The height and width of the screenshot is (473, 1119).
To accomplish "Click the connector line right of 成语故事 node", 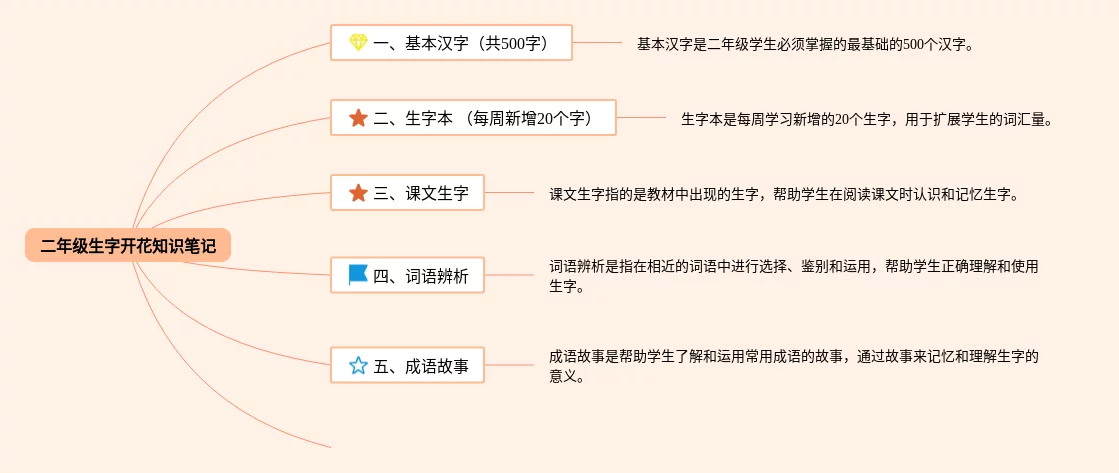I will (509, 365).
